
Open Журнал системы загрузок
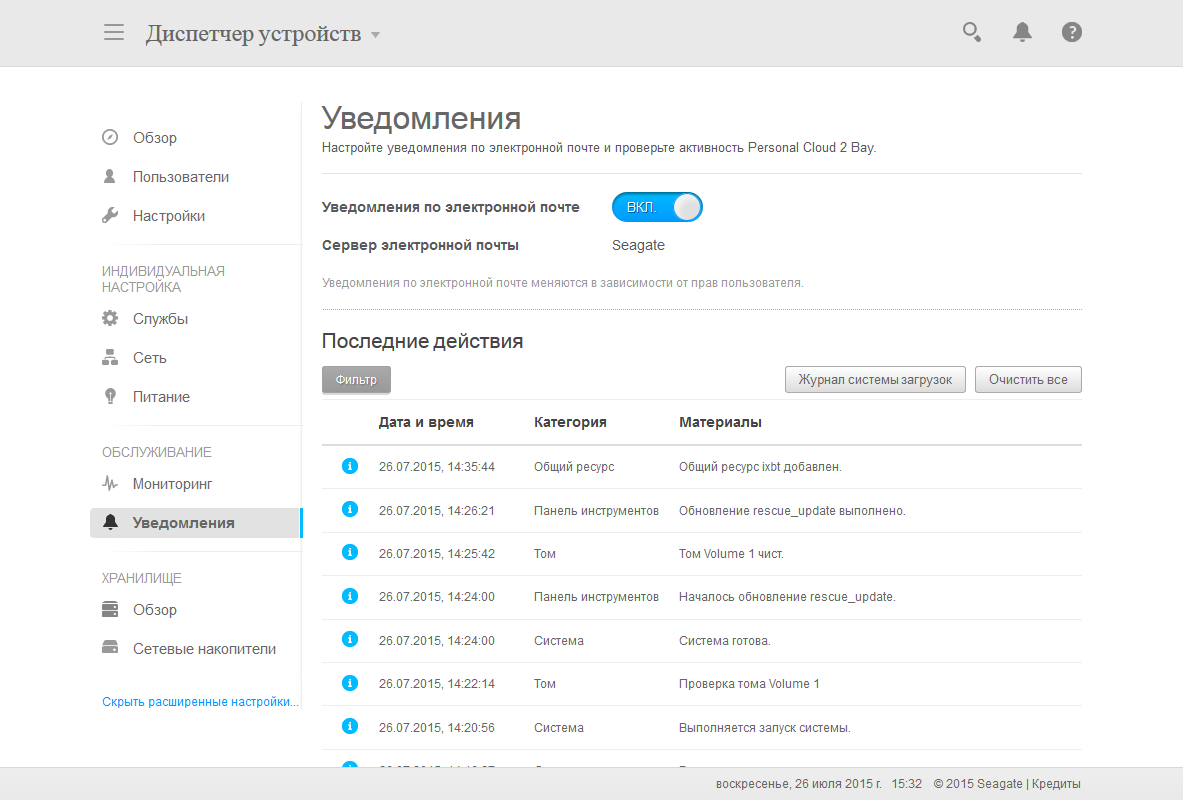(875, 380)
